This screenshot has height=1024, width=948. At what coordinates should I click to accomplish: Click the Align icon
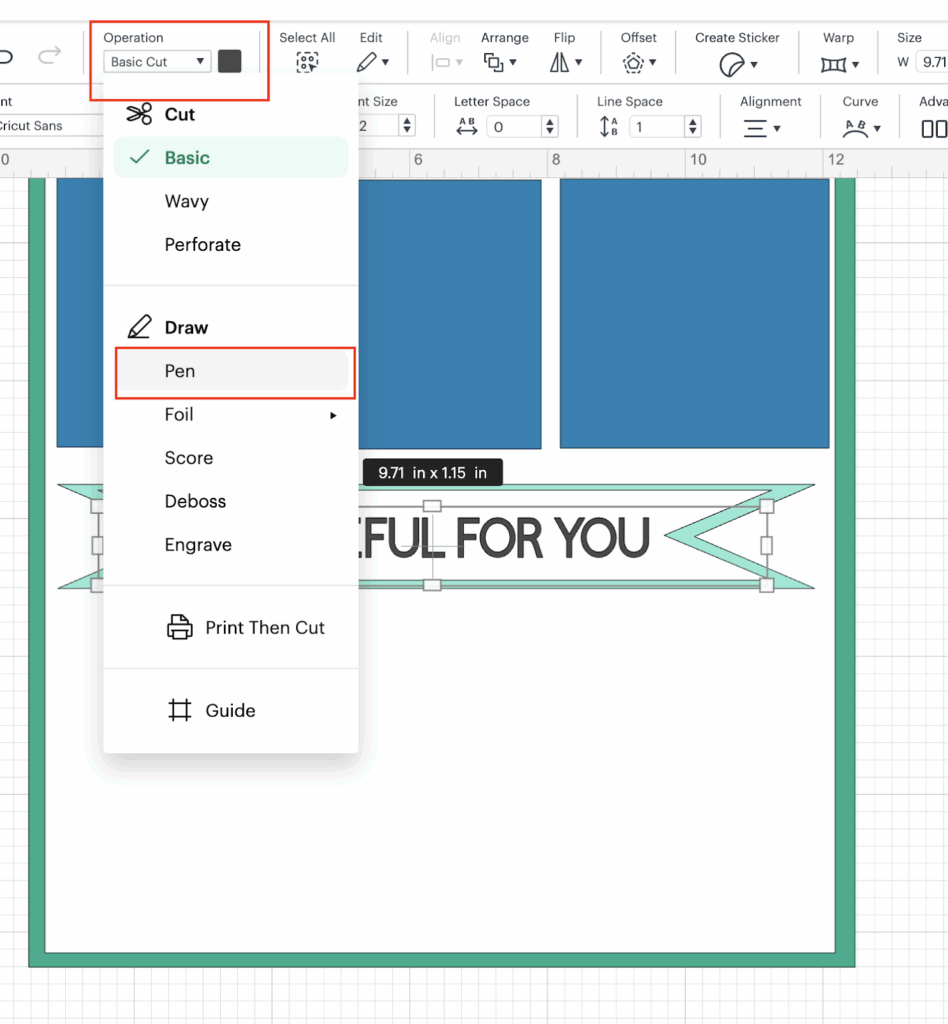coord(442,63)
